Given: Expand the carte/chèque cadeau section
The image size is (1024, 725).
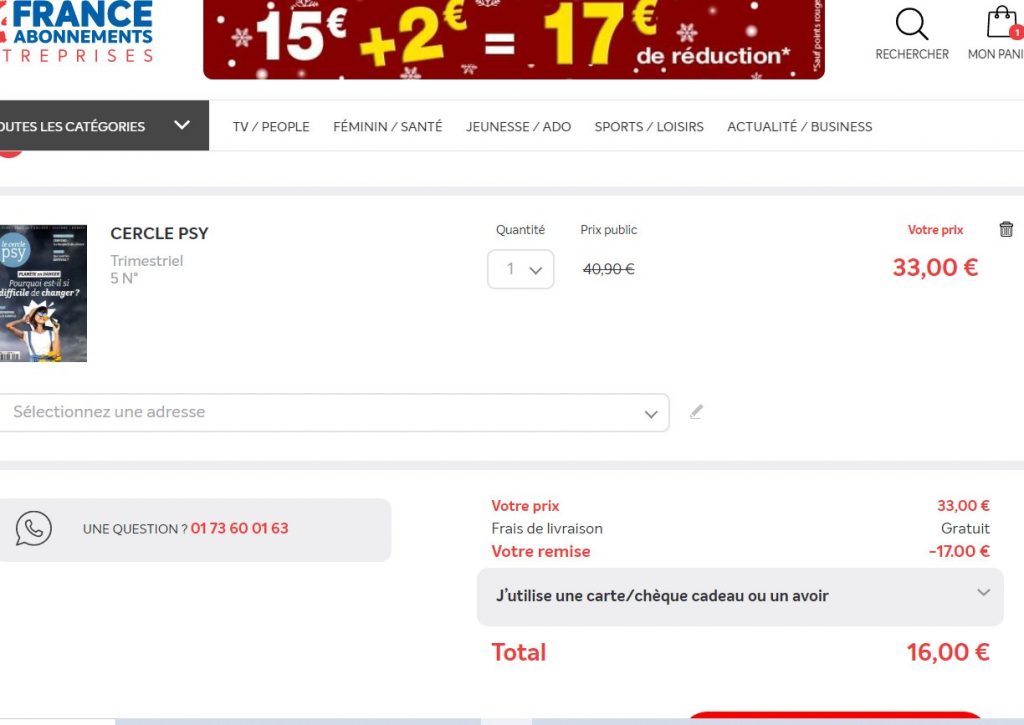Looking at the screenshot, I should (x=739, y=596).
